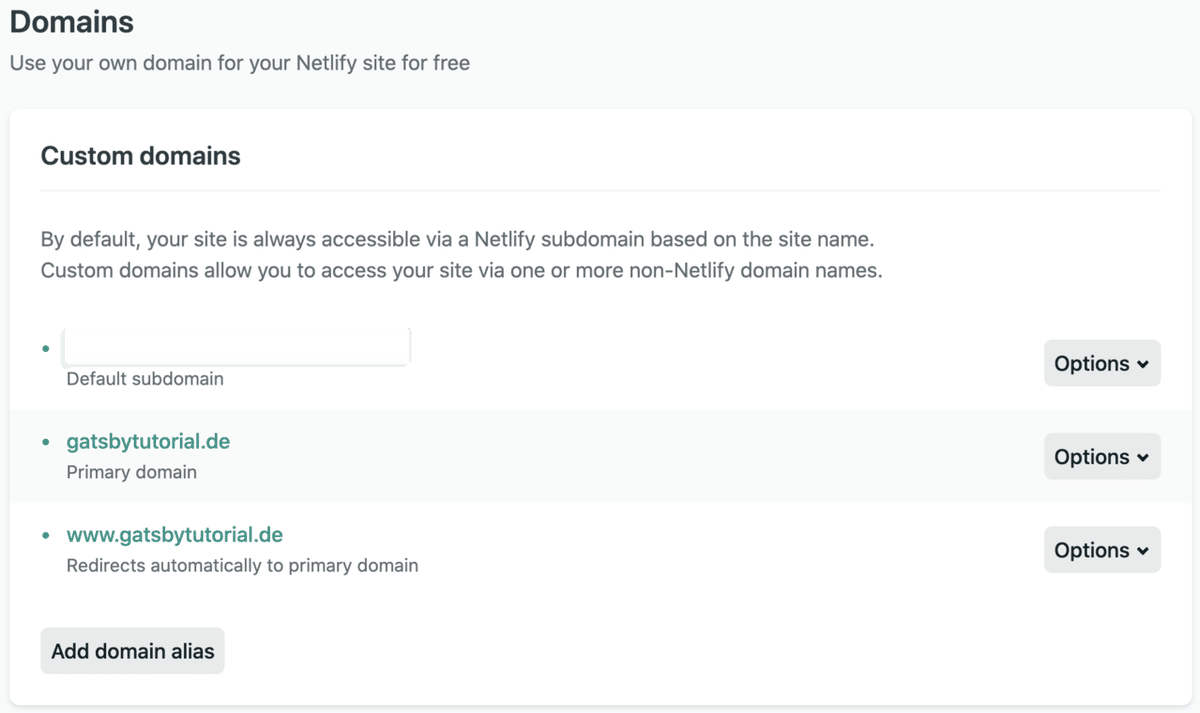This screenshot has height=713, width=1200.
Task: Click the divider under Custom domains heading
Action: pyautogui.click(x=600, y=190)
